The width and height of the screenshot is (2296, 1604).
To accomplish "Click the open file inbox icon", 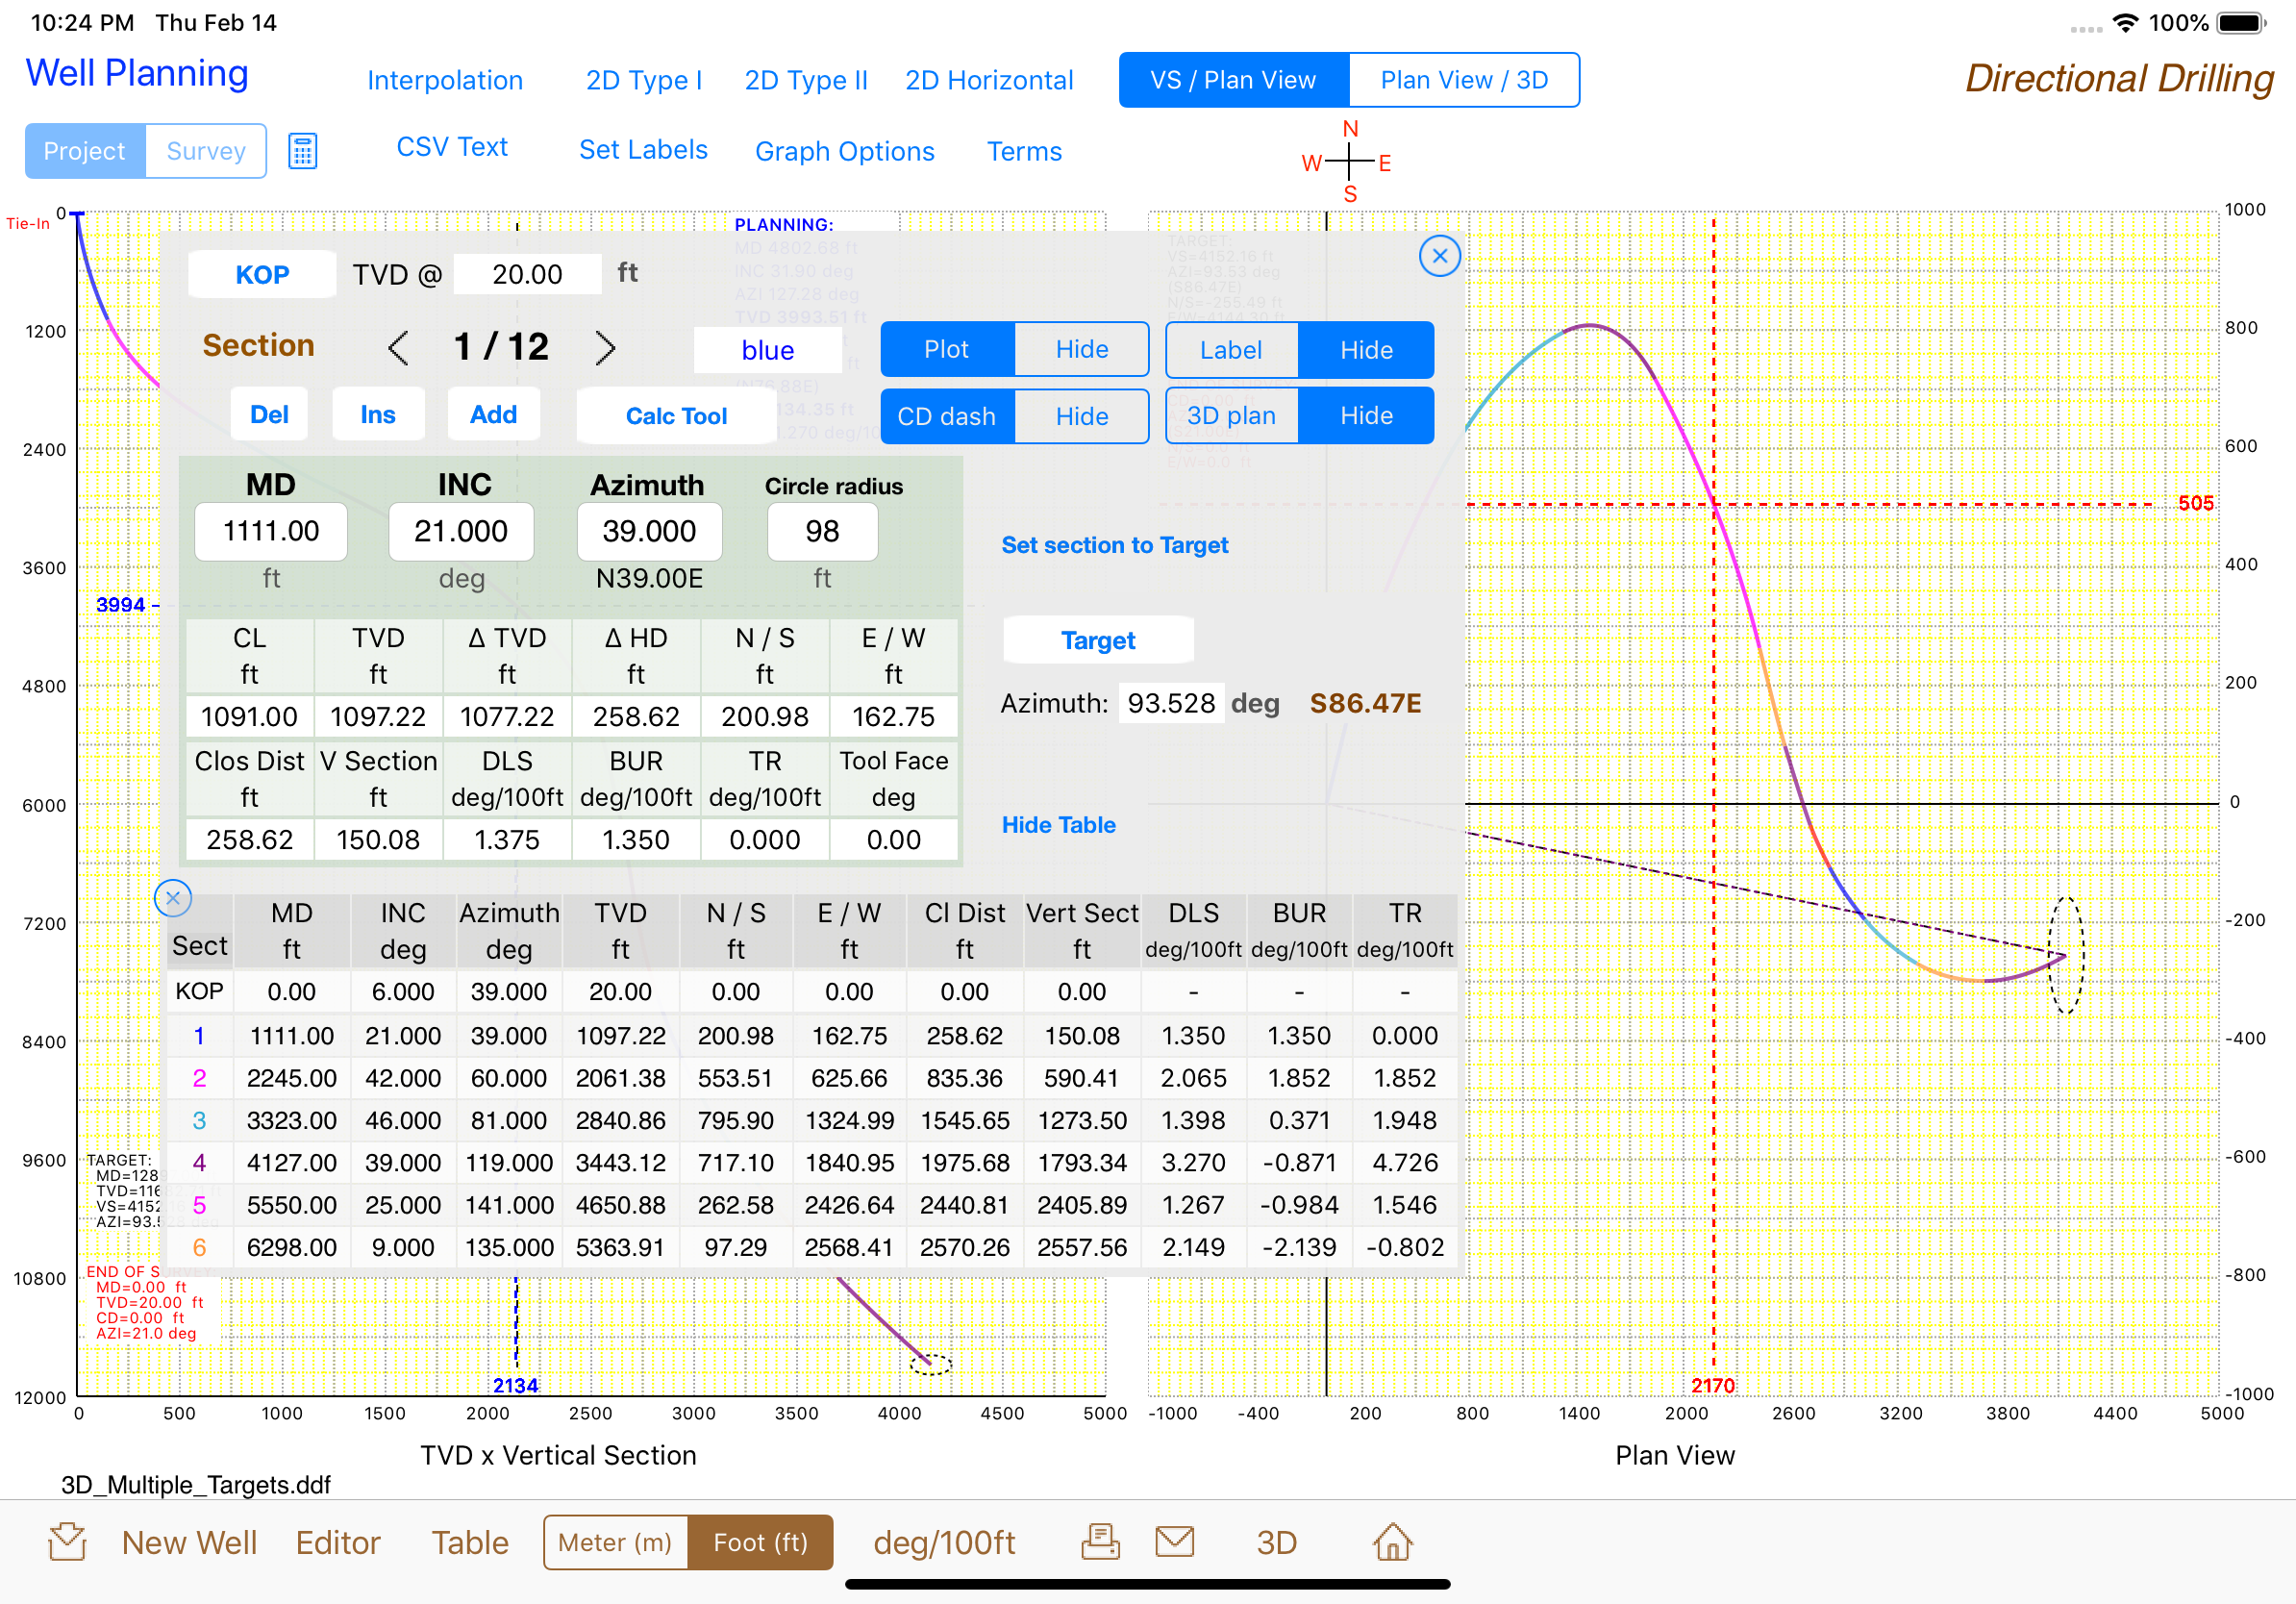I will [67, 1541].
